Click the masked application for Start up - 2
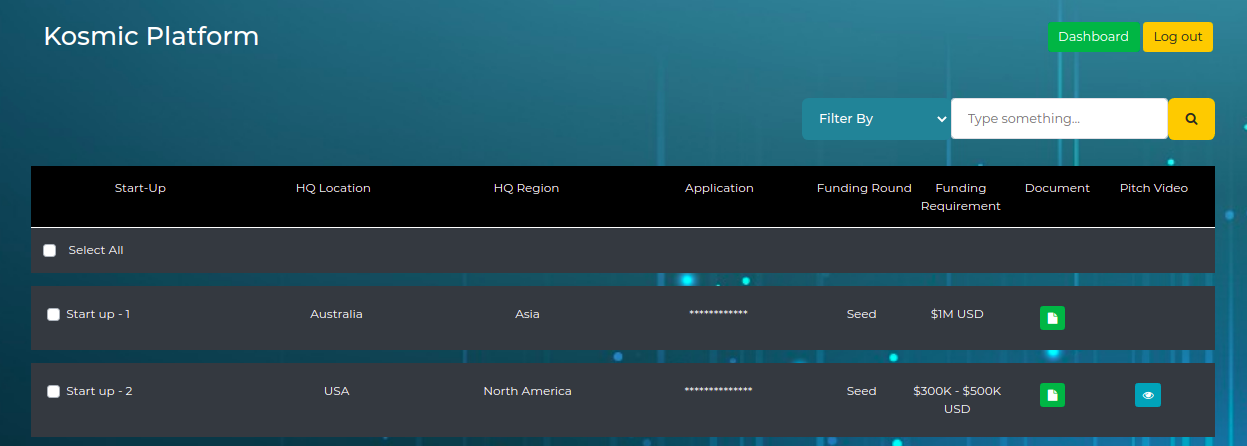This screenshot has height=446, width=1247. click(718, 390)
